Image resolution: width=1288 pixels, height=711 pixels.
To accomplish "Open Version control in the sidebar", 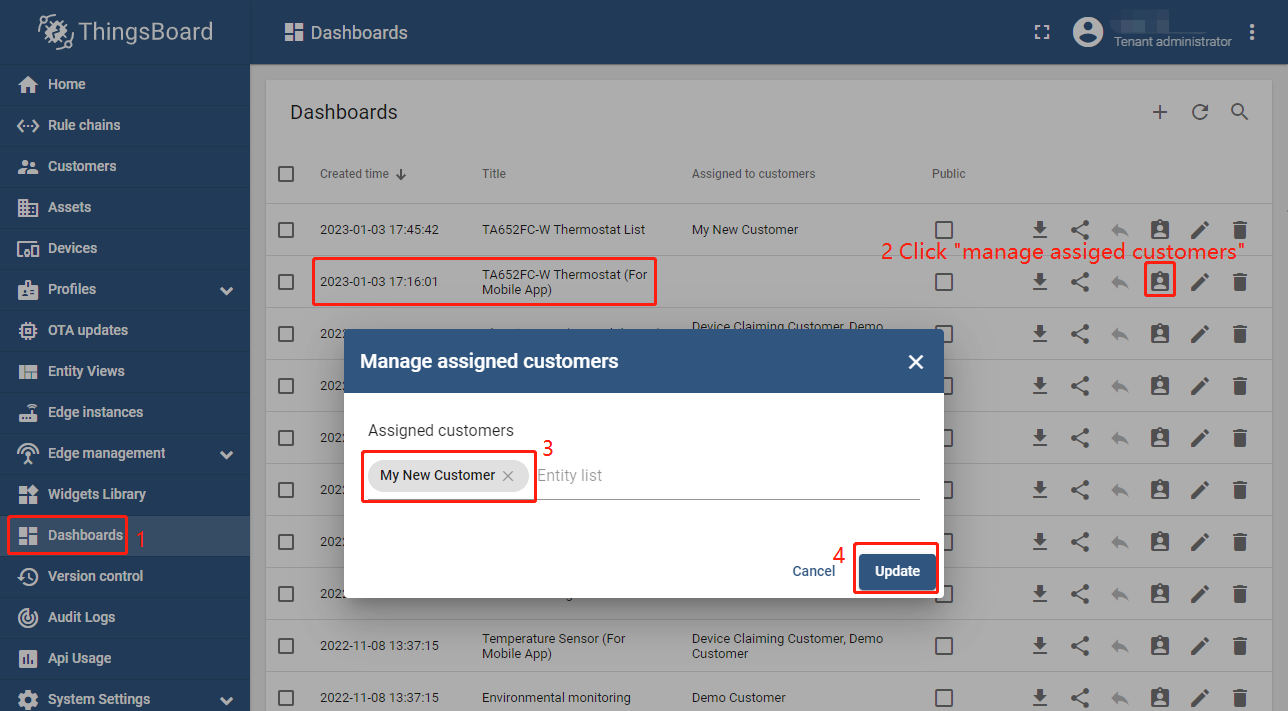I will [x=125, y=576].
